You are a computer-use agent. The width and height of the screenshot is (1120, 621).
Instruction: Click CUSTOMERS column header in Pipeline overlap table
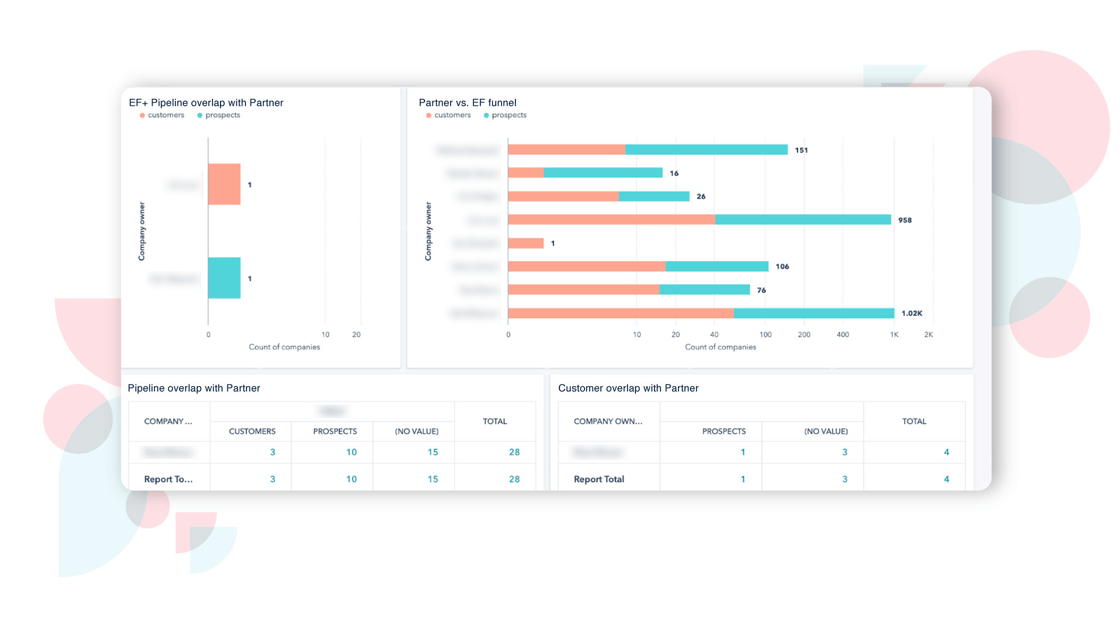252,432
